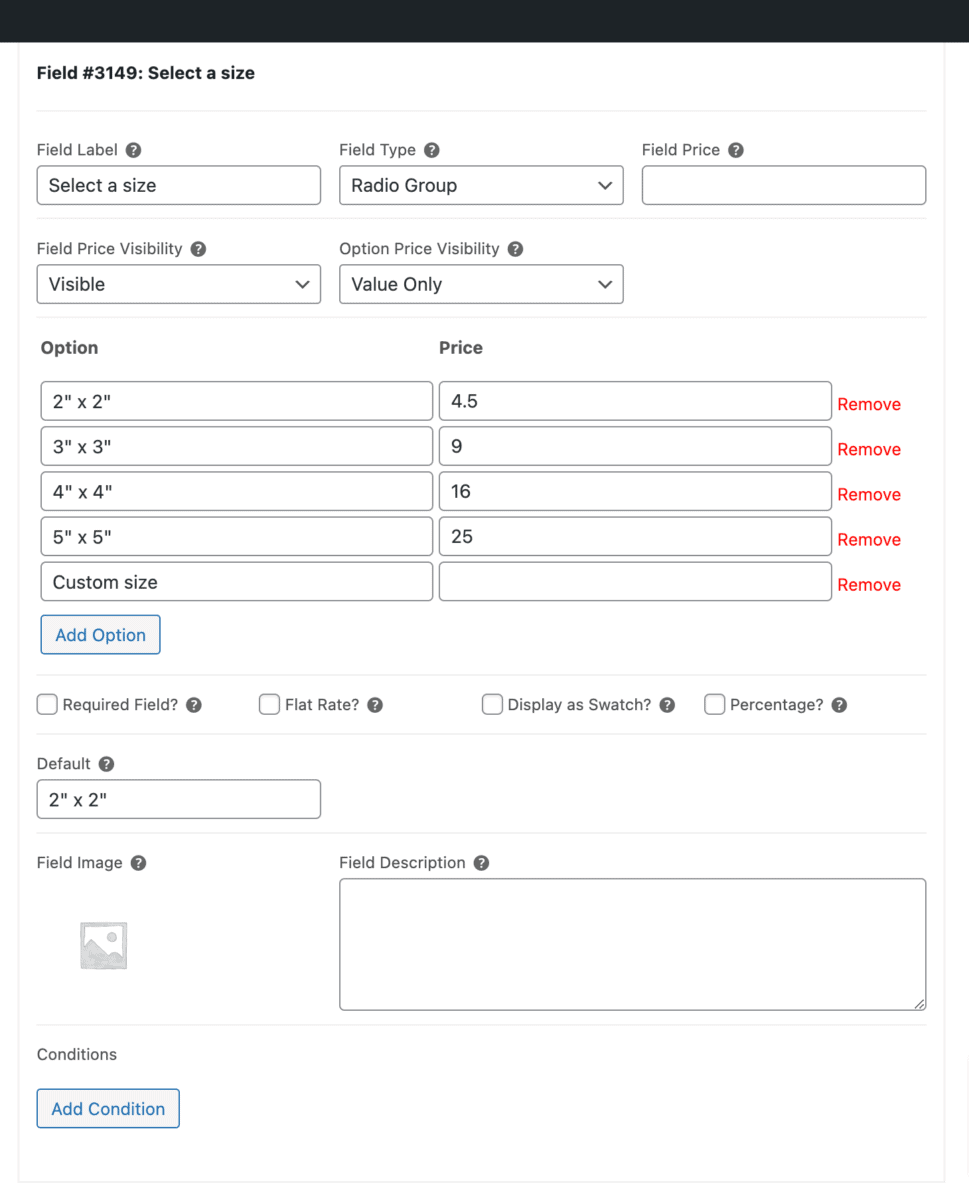This screenshot has height=1200, width=969.
Task: Click the Field Description help icon
Action: (481, 863)
